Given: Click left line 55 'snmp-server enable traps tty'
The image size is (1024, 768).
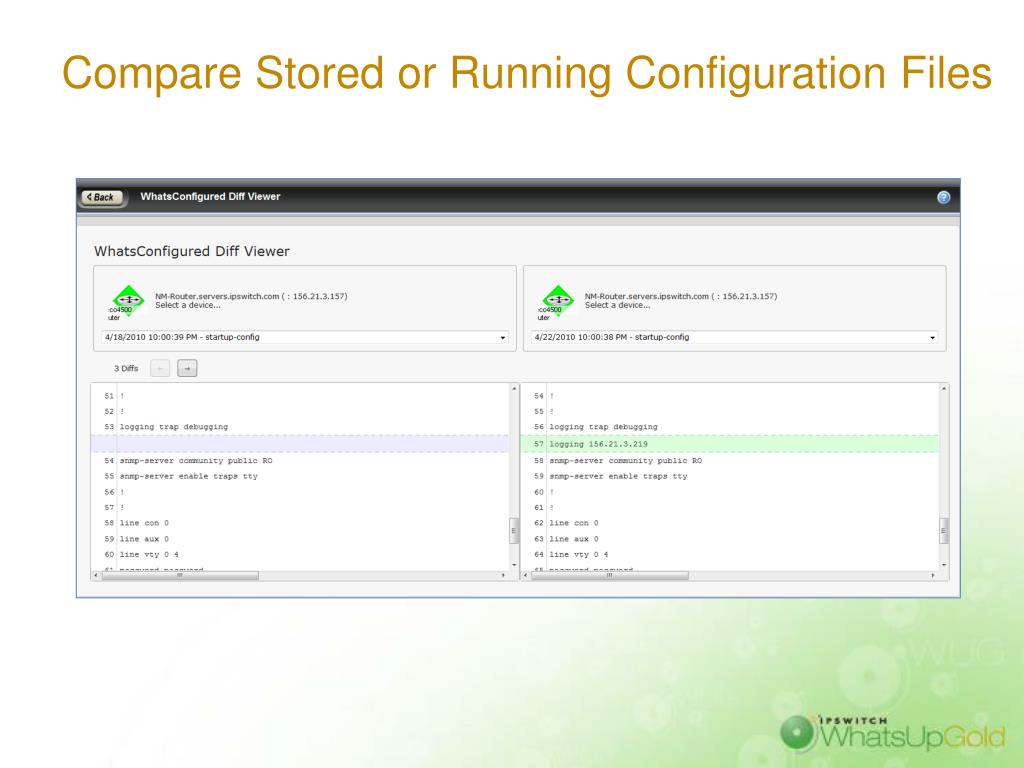Looking at the screenshot, I should coord(189,477).
